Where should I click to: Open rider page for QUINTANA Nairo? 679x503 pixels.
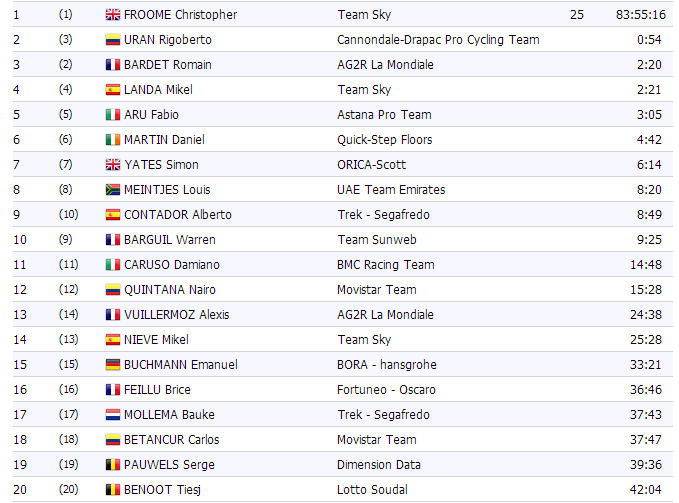point(170,290)
